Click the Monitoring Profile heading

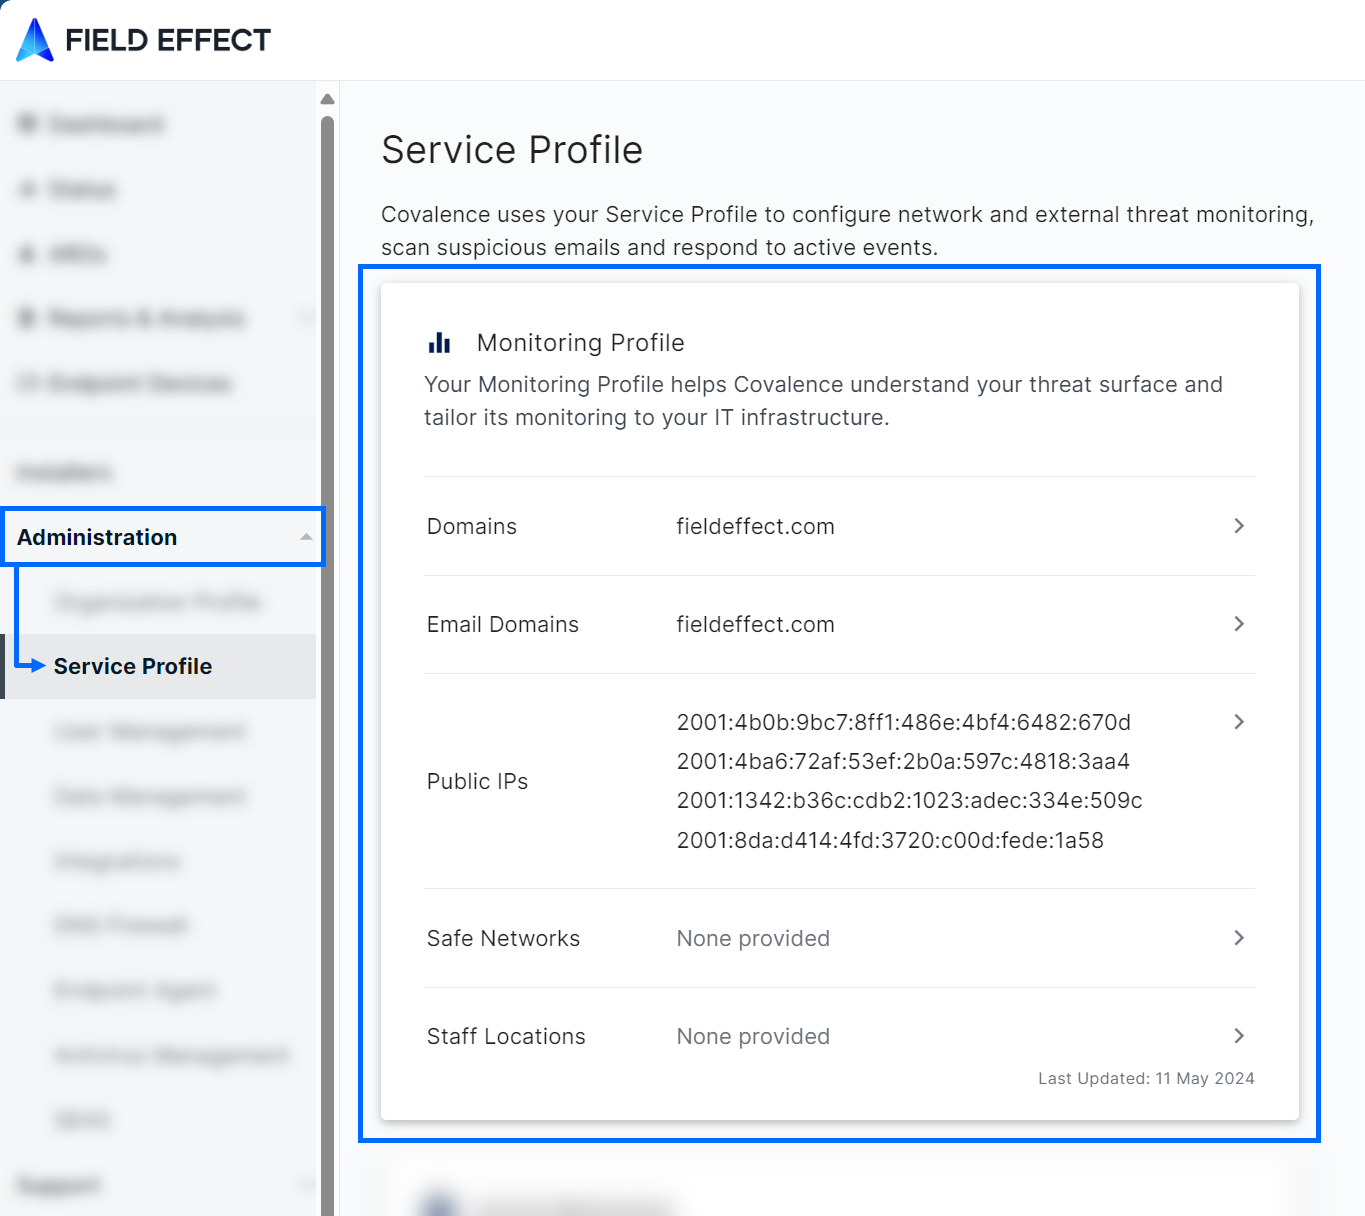coord(581,343)
